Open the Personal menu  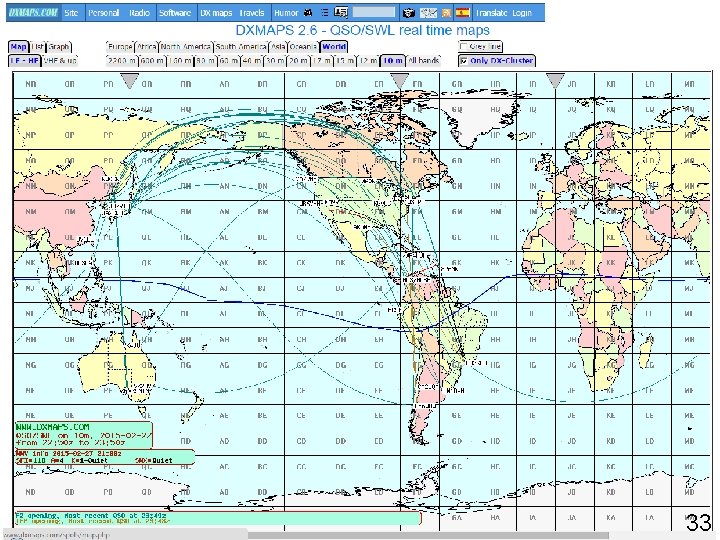(103, 13)
